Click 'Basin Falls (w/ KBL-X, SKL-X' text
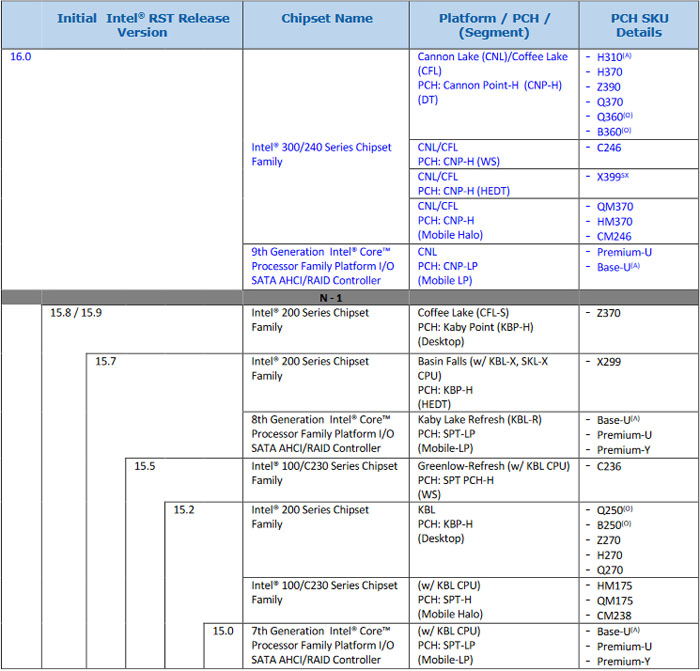The image size is (700, 671). [483, 361]
